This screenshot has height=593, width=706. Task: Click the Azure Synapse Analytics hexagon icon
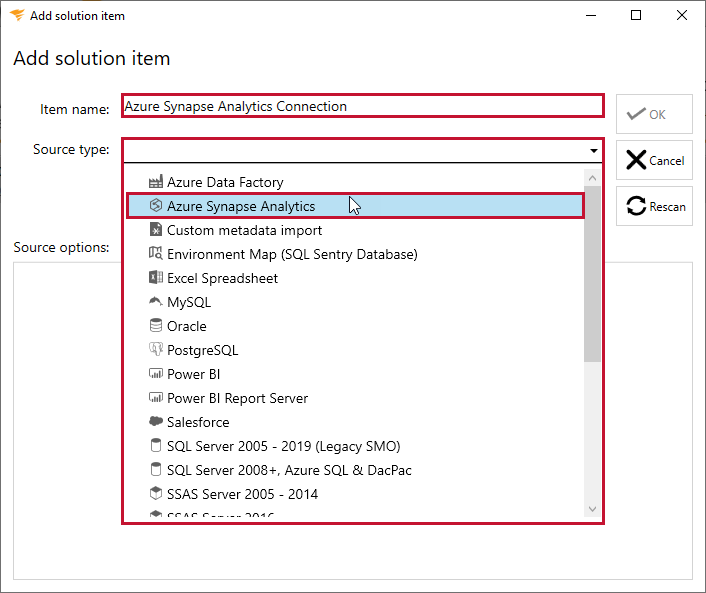pyautogui.click(x=156, y=205)
